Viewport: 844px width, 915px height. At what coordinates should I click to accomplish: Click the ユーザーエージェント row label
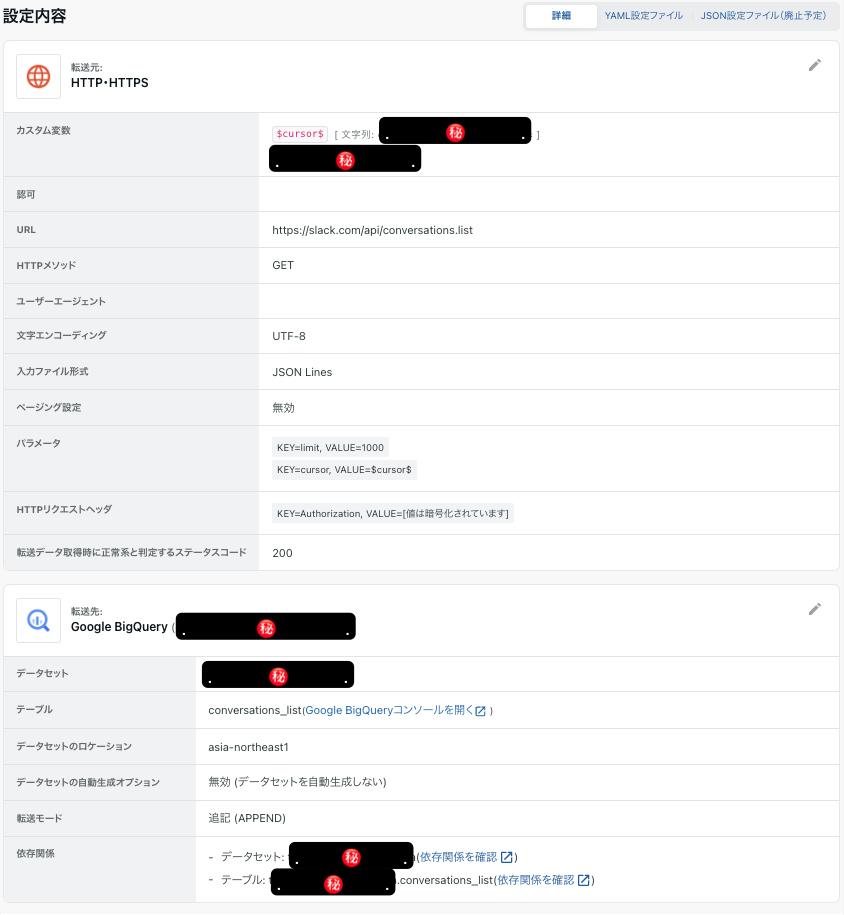[x=61, y=301]
